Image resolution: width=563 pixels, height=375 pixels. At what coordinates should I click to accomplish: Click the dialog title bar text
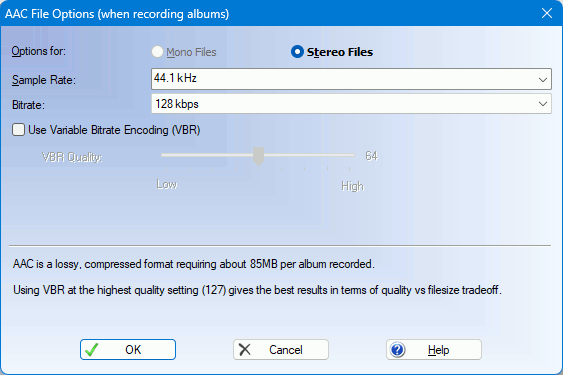click(117, 14)
